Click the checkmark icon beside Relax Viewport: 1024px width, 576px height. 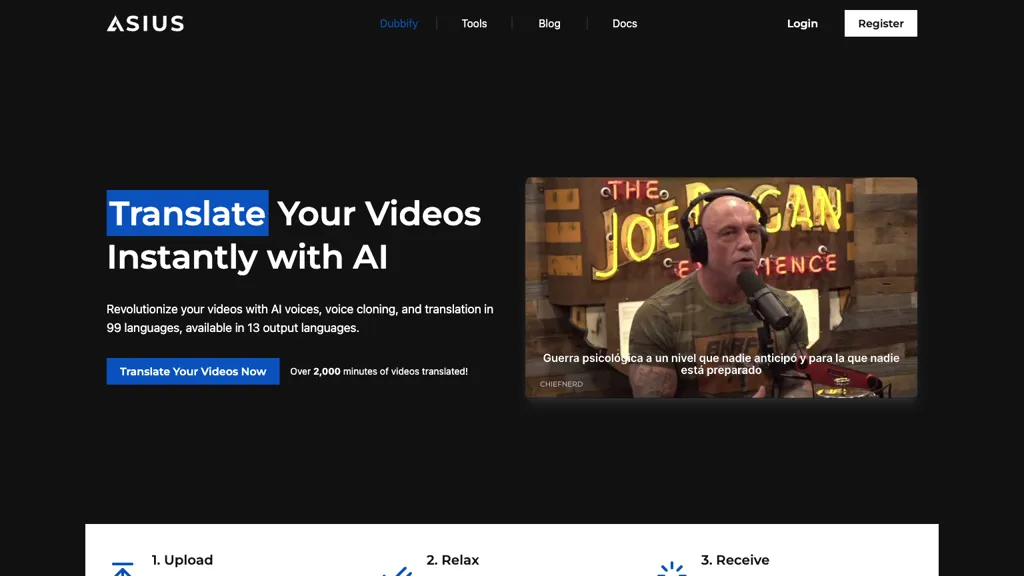click(x=397, y=571)
